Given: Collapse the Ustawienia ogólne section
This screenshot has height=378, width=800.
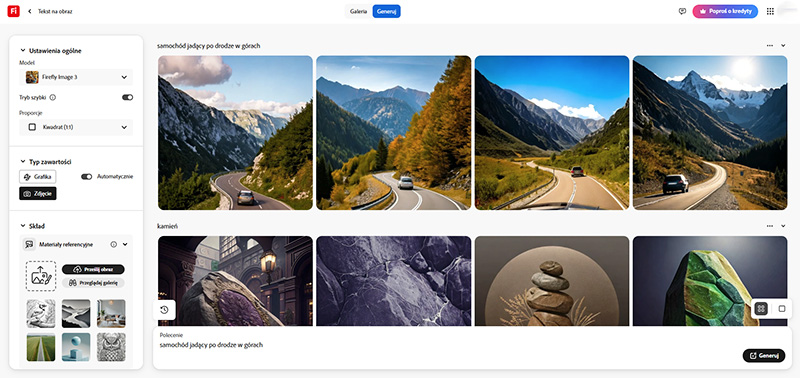Looking at the screenshot, I should [22, 51].
